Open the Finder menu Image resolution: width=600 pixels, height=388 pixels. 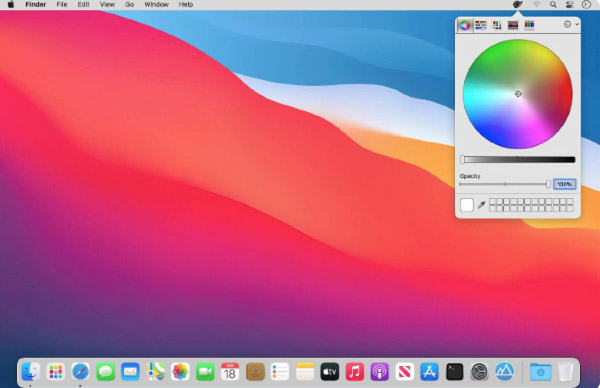(36, 5)
